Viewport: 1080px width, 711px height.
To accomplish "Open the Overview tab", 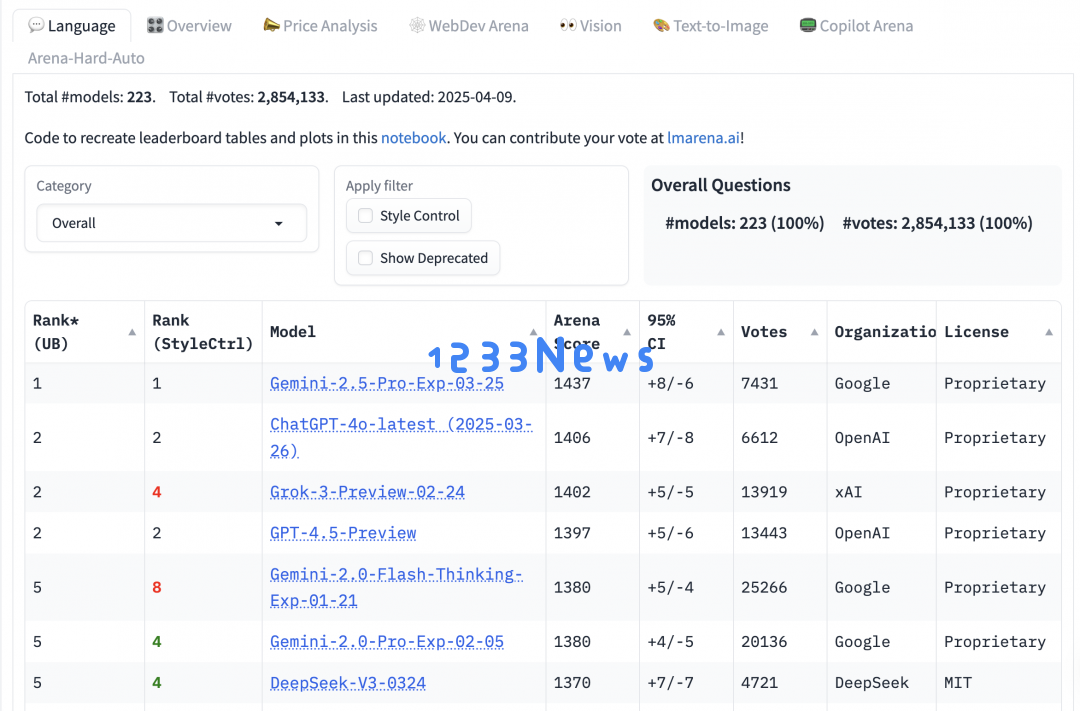I will click(x=189, y=26).
